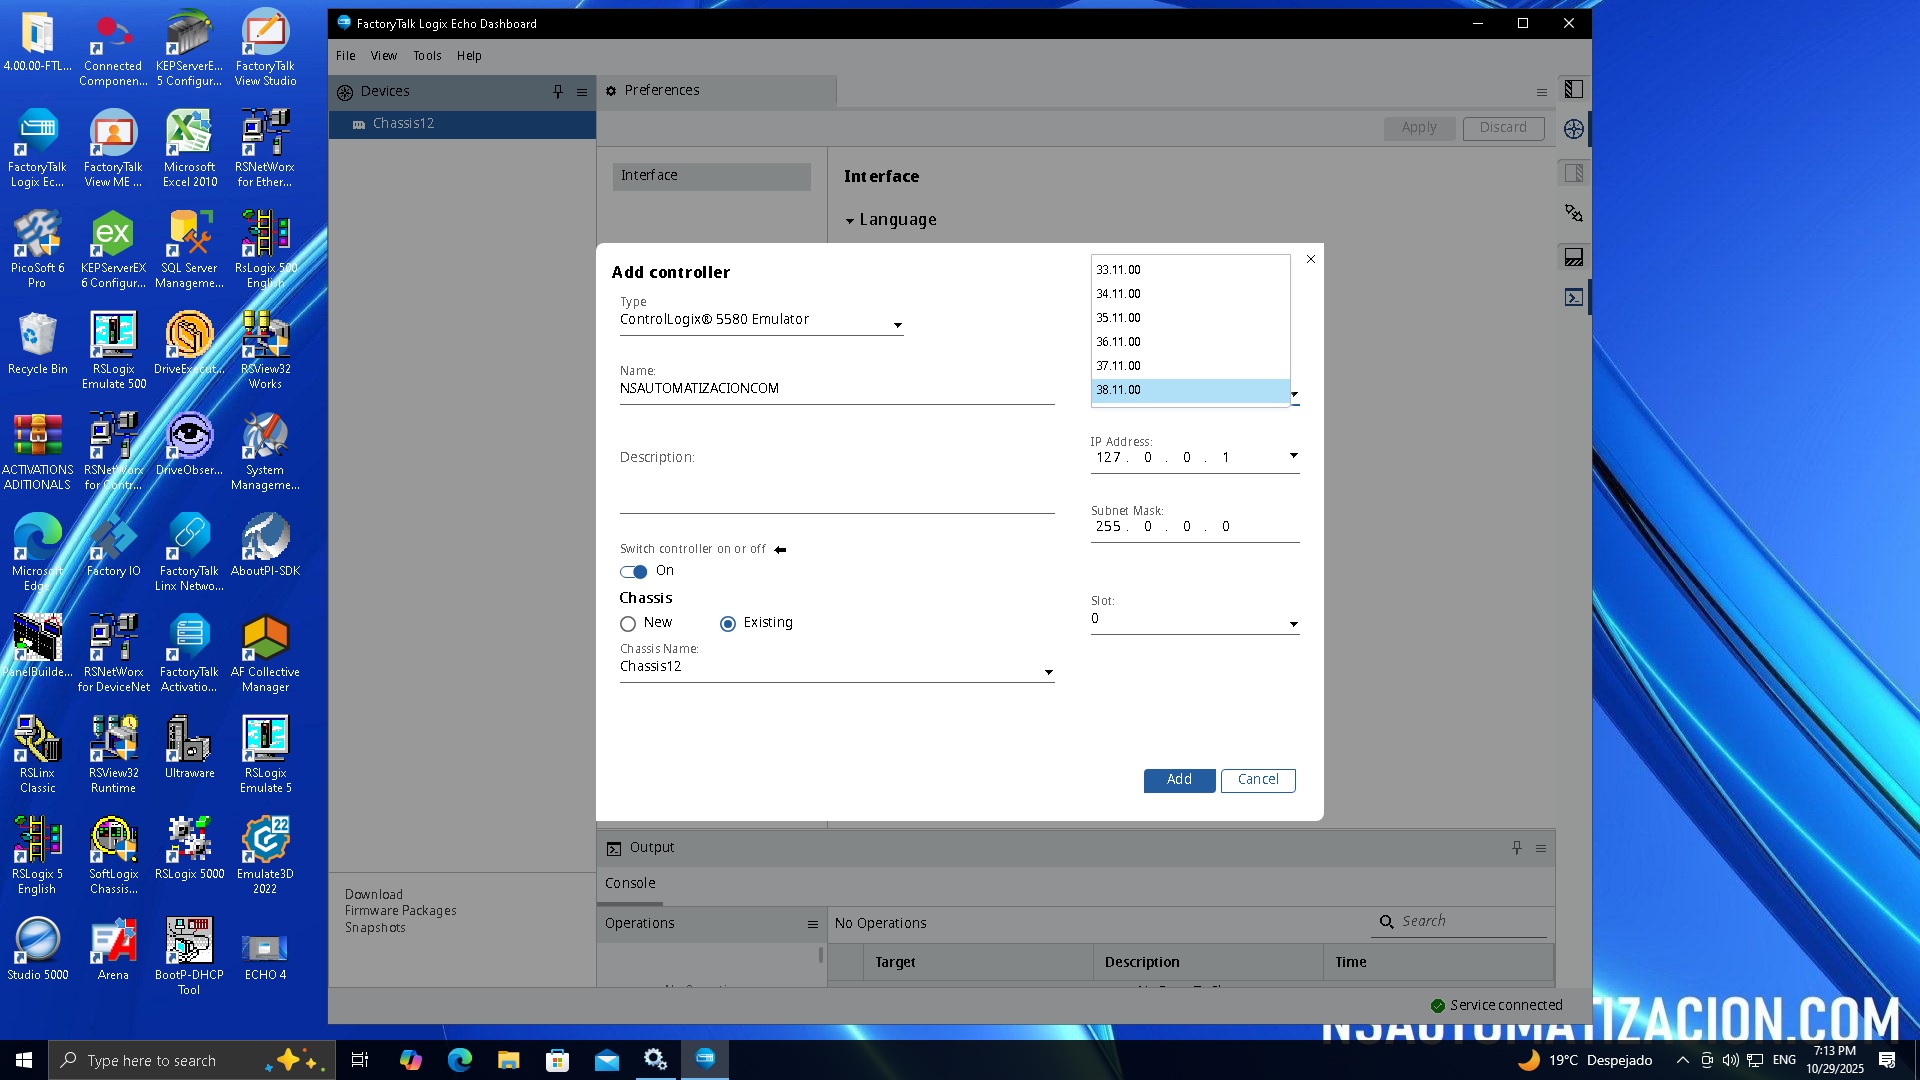This screenshot has width=1920, height=1080.
Task: Choose version 36.11.00 from the list
Action: [1119, 342]
